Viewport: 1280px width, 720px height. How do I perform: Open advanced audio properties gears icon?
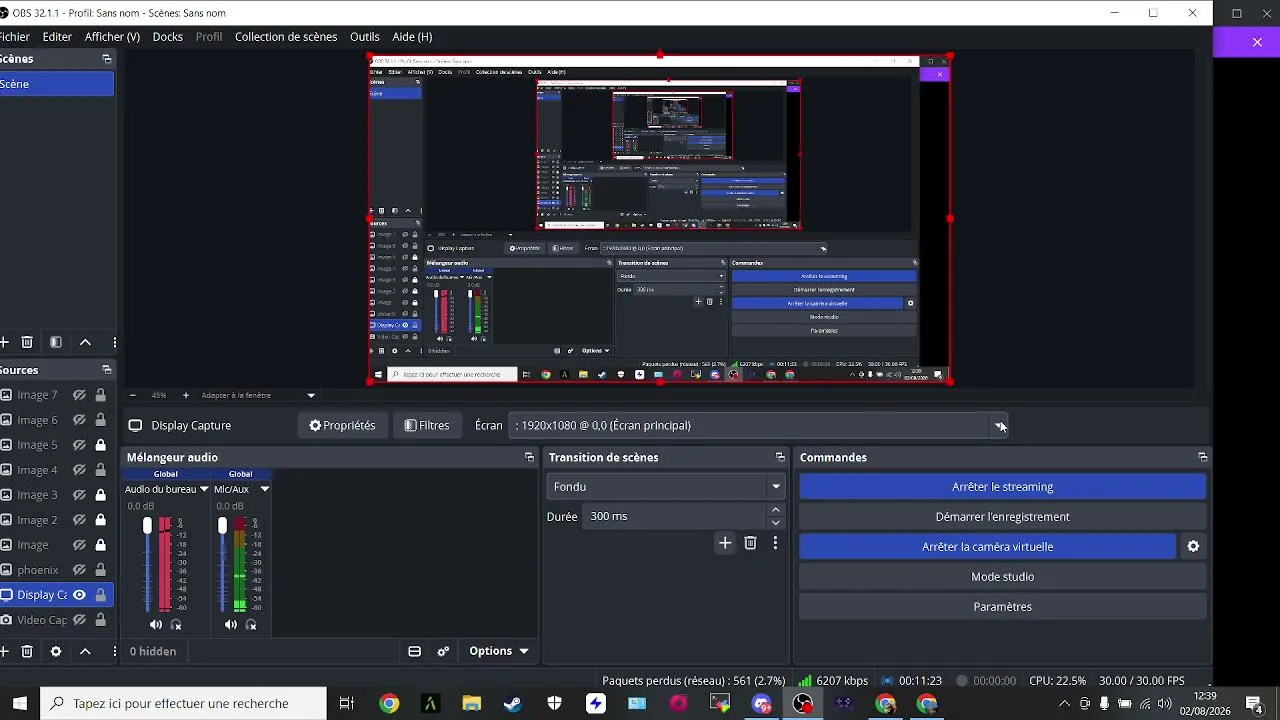pos(443,651)
